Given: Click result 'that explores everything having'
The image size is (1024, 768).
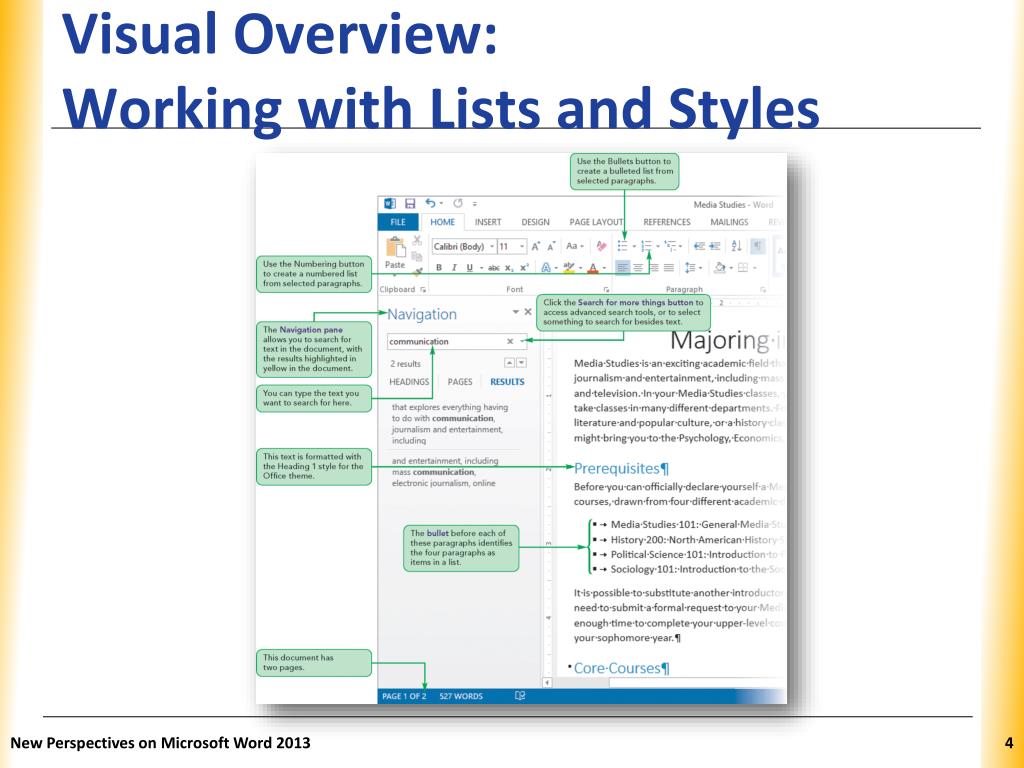Looking at the screenshot, I should [x=451, y=424].
